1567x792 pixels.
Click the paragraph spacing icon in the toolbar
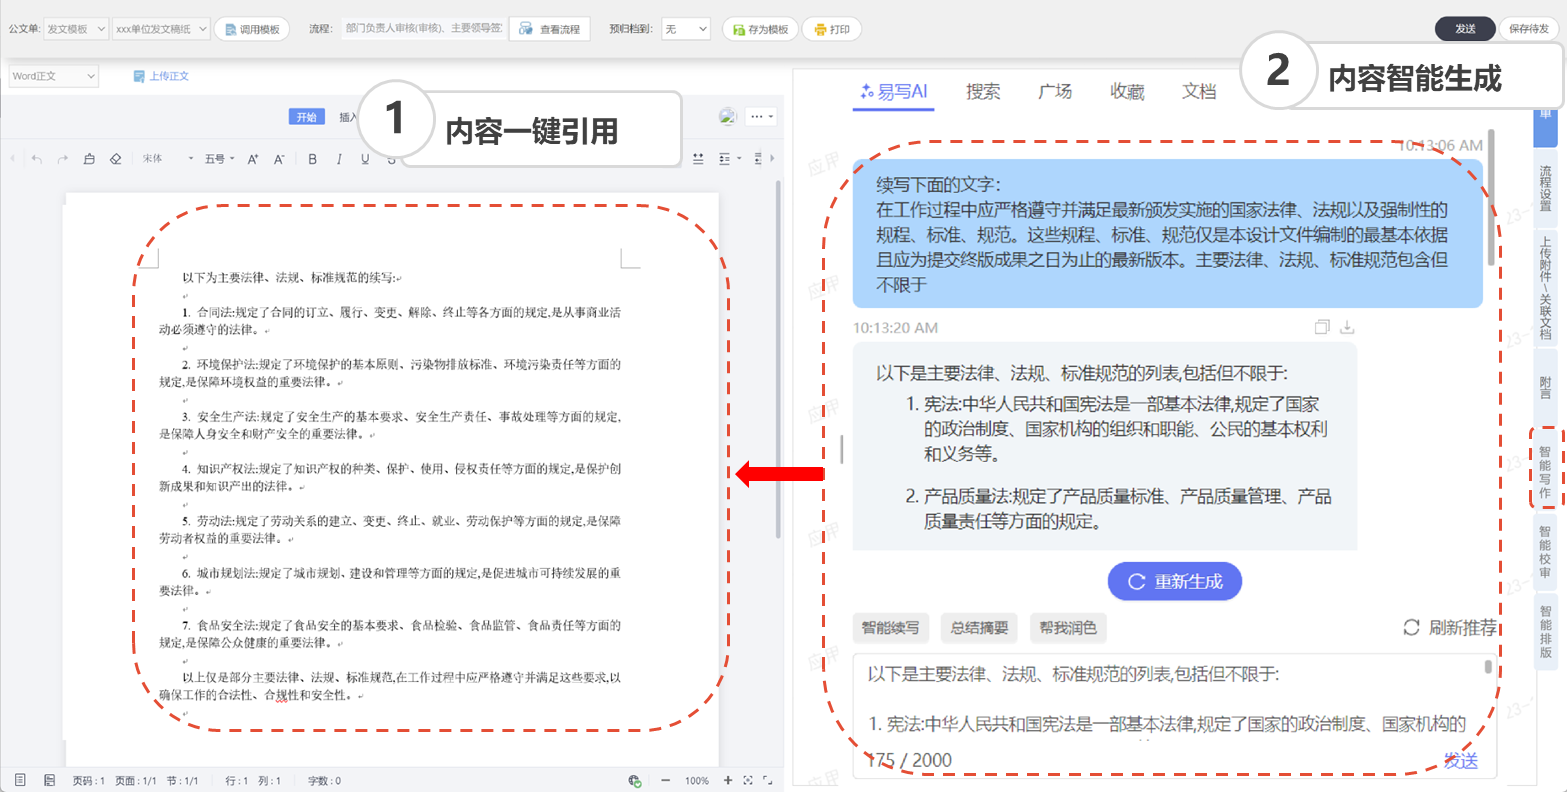point(698,159)
